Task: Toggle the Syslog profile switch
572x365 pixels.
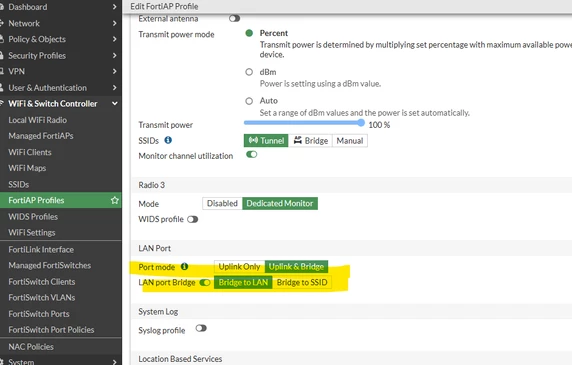Action: tap(201, 328)
